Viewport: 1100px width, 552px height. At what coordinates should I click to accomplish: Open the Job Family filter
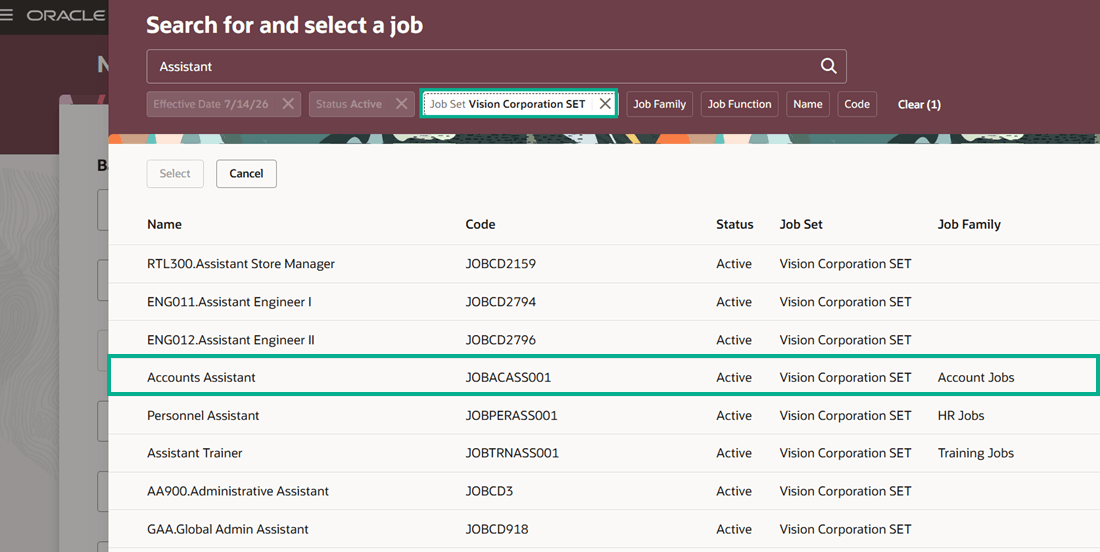[659, 104]
